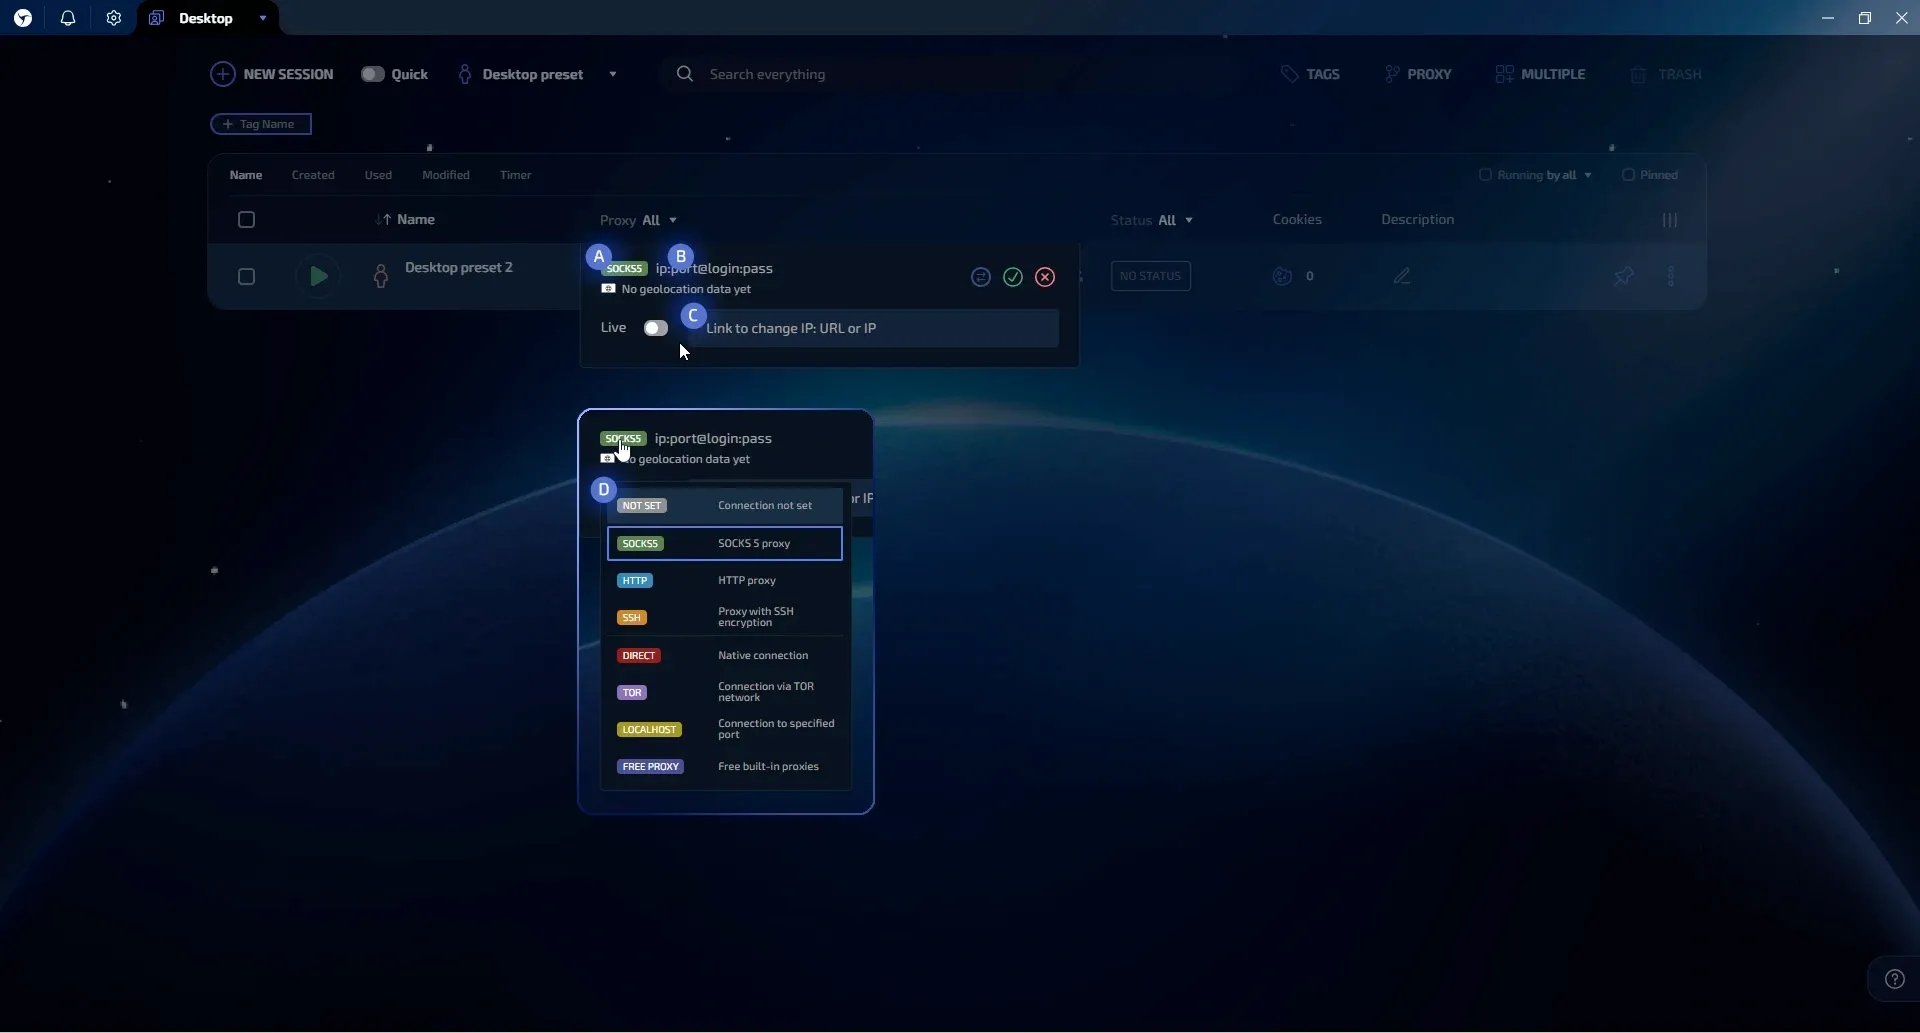Toggle the Live switch
Viewport: 1920px width, 1033px height.
click(656, 328)
